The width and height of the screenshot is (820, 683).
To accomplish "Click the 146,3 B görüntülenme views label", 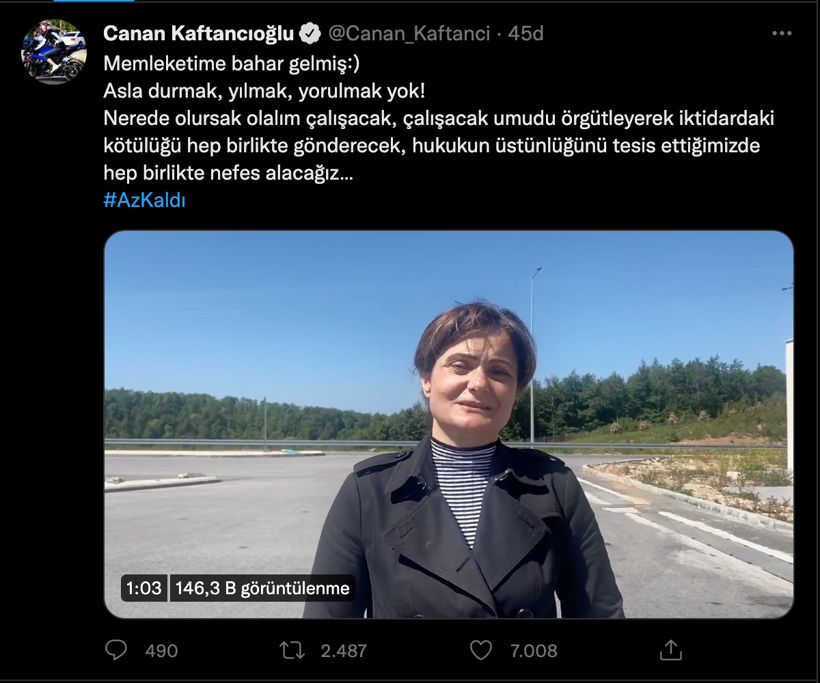I will coord(262,589).
